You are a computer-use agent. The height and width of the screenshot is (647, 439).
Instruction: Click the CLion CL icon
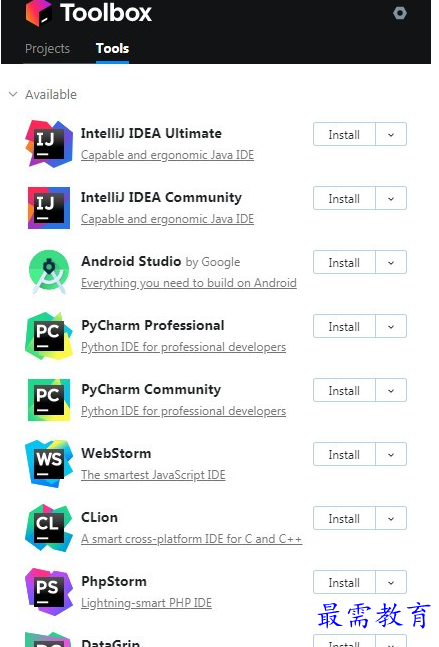49,528
